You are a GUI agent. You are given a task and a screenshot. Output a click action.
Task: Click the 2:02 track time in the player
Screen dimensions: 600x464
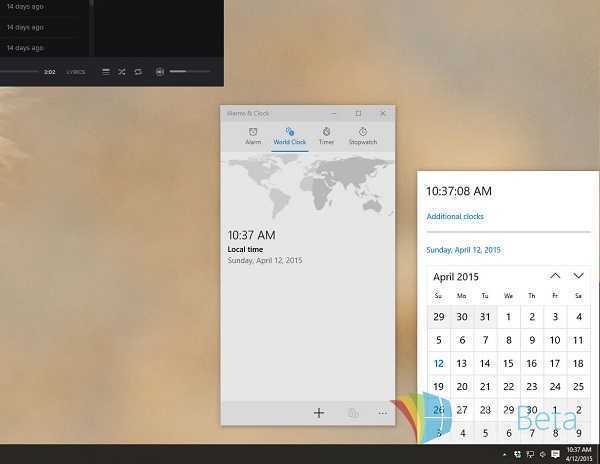point(49,72)
